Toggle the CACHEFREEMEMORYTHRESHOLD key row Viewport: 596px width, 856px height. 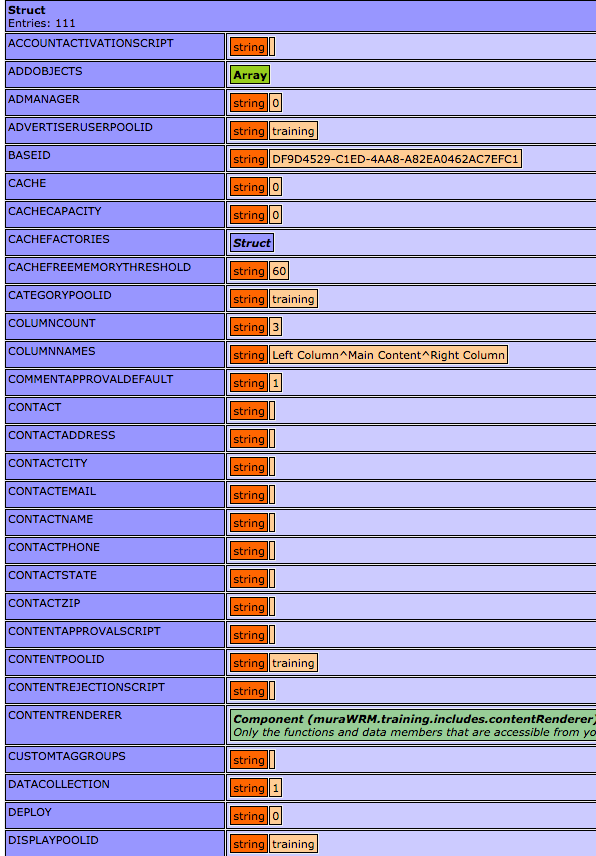point(115,270)
